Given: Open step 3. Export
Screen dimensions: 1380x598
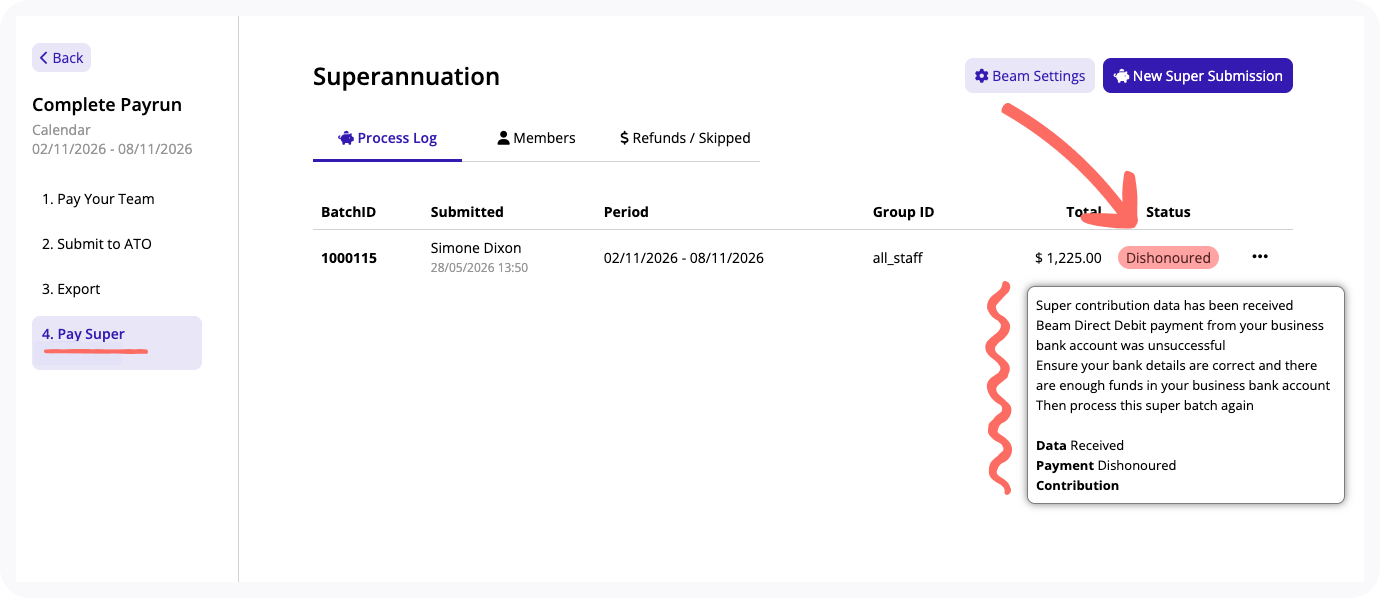Looking at the screenshot, I should pos(71,289).
